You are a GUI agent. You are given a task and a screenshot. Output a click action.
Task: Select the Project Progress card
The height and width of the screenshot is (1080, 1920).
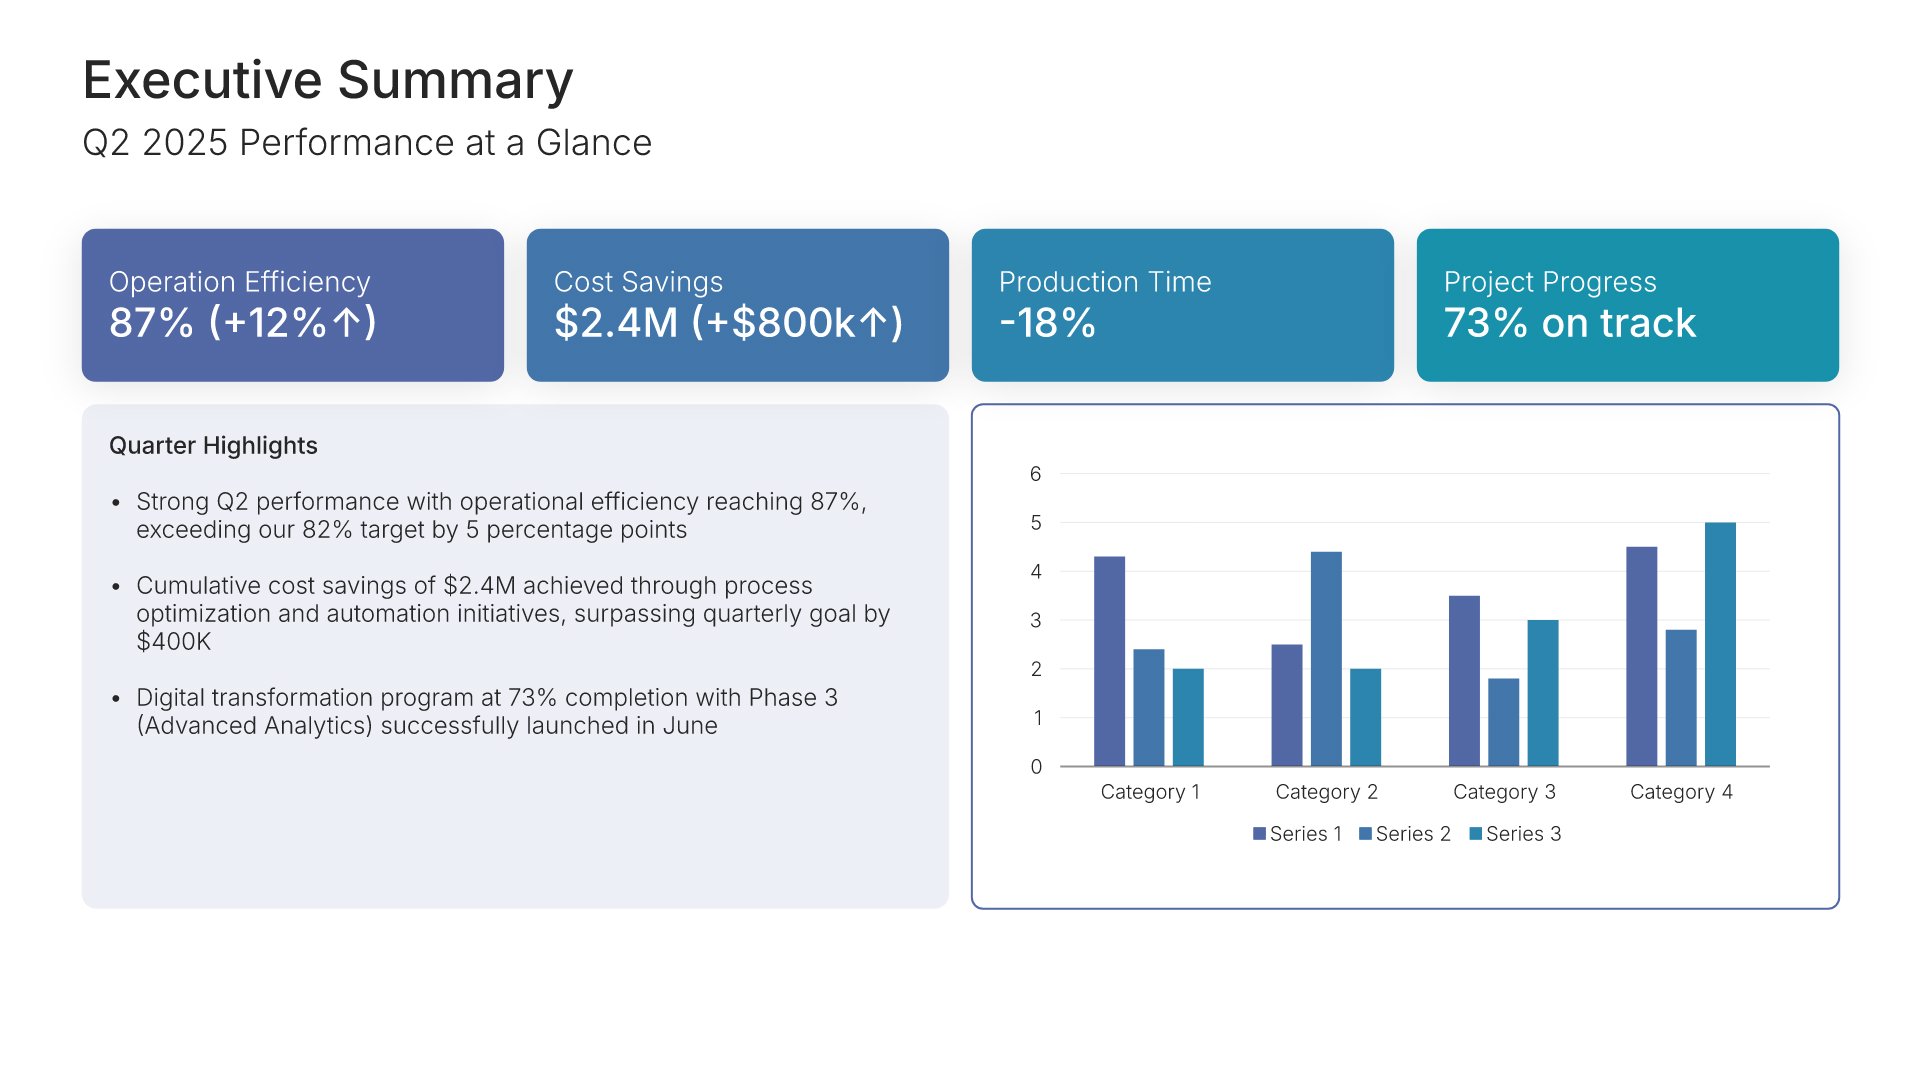(1627, 305)
